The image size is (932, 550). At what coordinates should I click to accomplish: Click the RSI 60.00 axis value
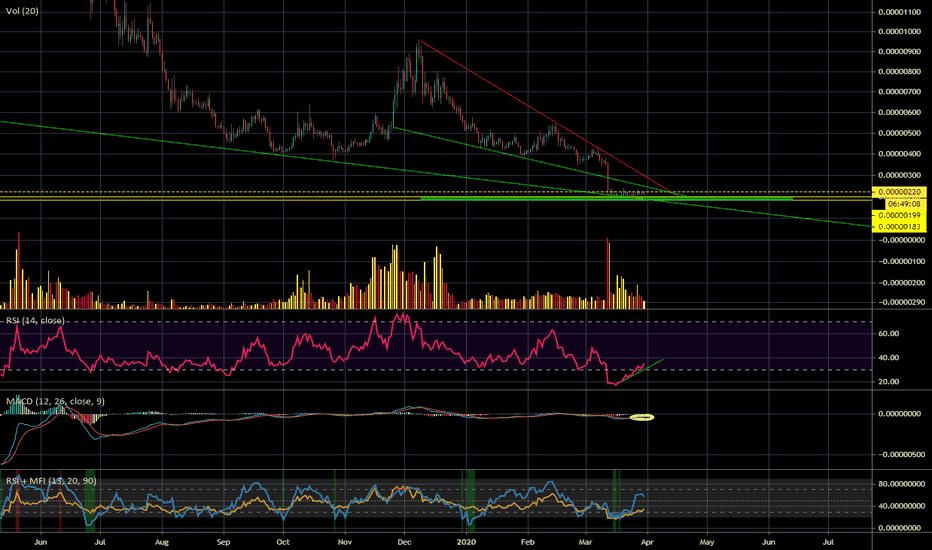tap(889, 334)
